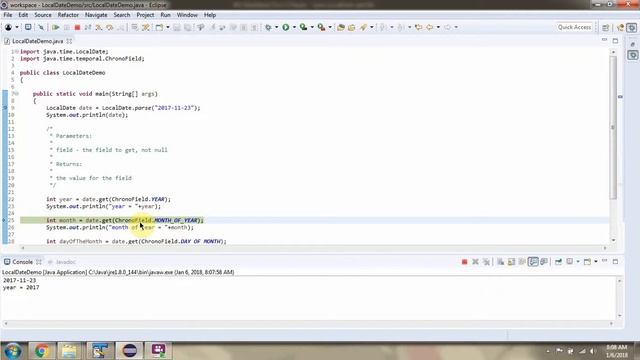
Task: Open the Project menu
Action: tap(145, 15)
